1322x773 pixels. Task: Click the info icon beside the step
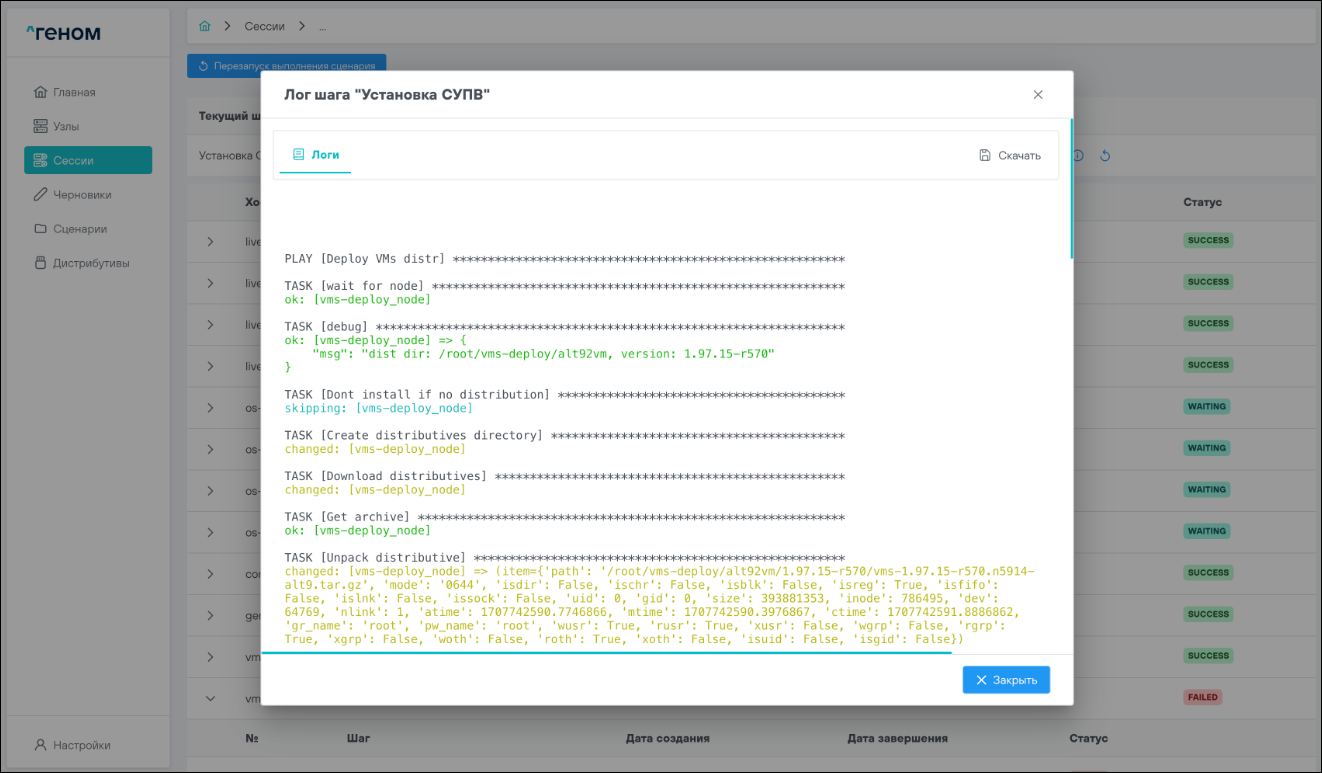(x=1079, y=156)
